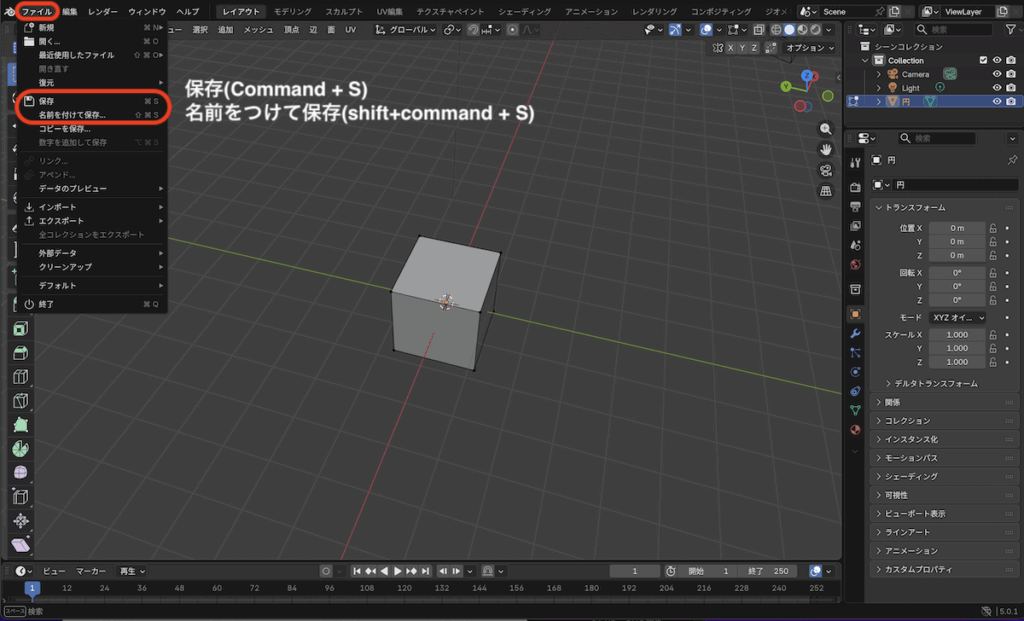Open the material properties sphere tab

click(x=855, y=430)
